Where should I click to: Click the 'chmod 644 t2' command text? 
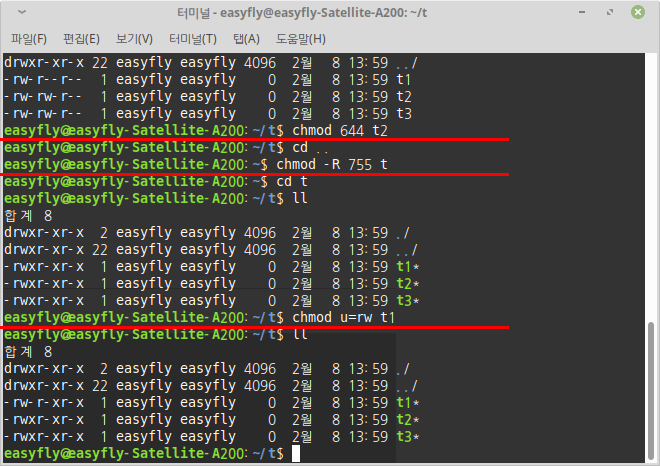[x=340, y=130]
